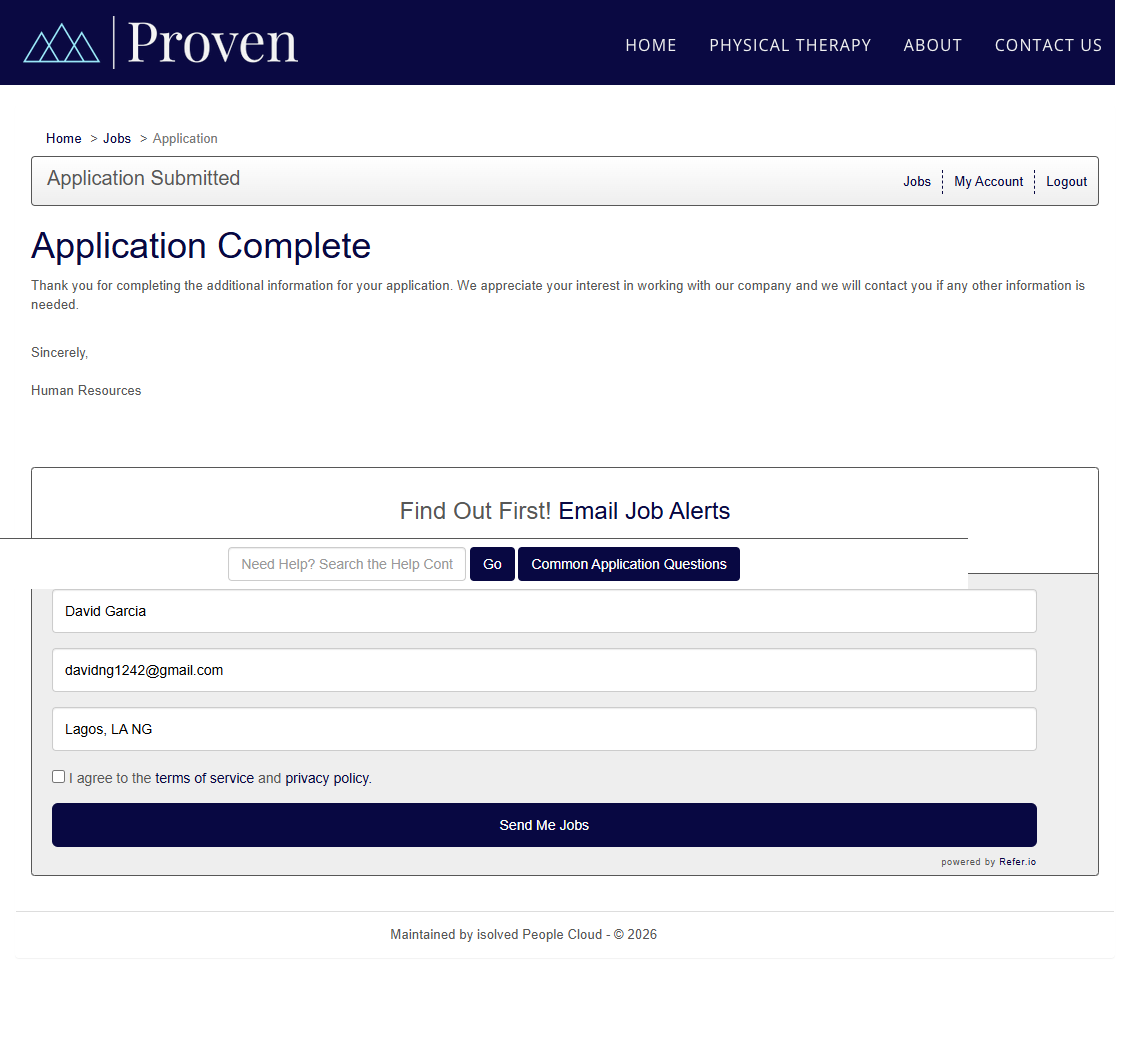Go to the ABOUT page
This screenshot has height=1038, width=1130.
[x=932, y=45]
